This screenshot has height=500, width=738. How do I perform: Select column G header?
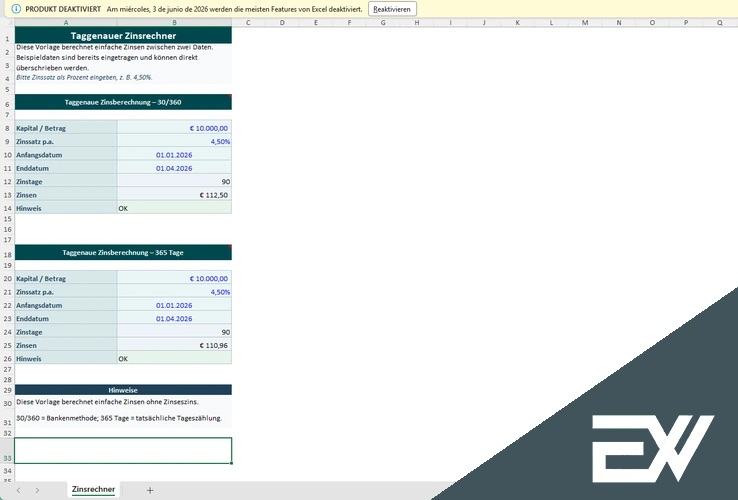pyautogui.click(x=383, y=23)
